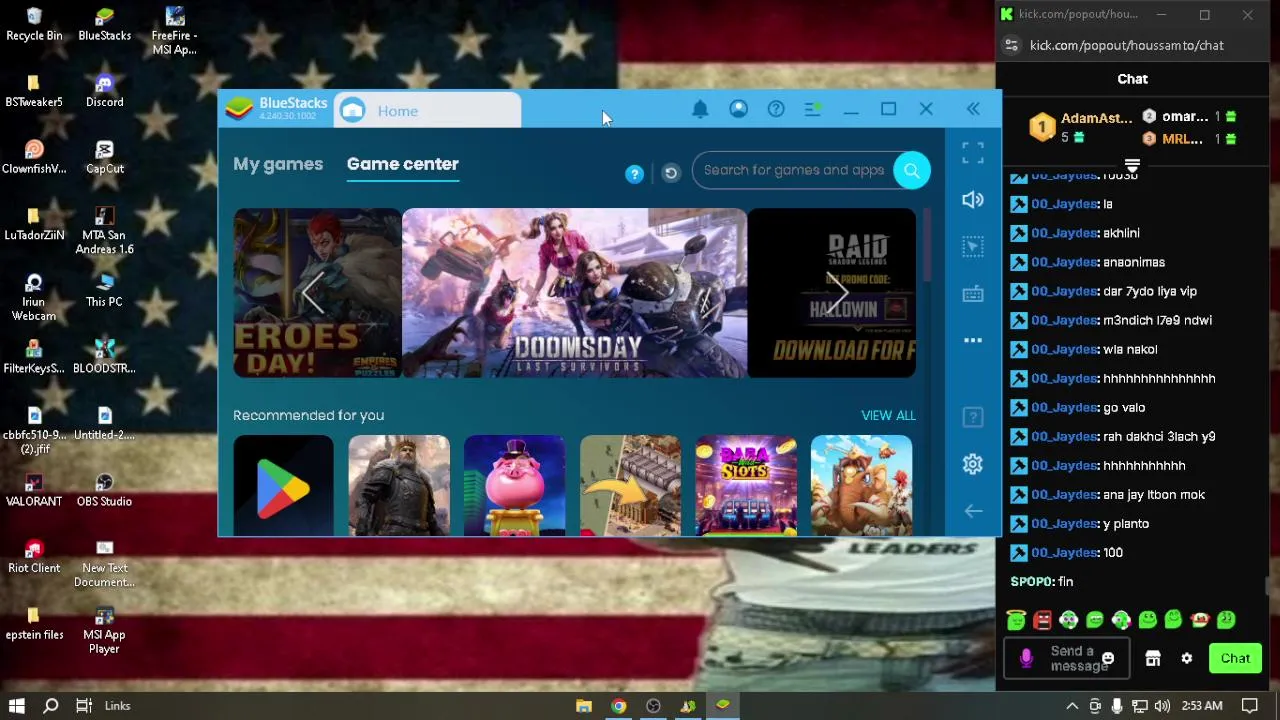Viewport: 1280px width, 720px height.
Task: Open the pink pig recommended game
Action: (514, 485)
